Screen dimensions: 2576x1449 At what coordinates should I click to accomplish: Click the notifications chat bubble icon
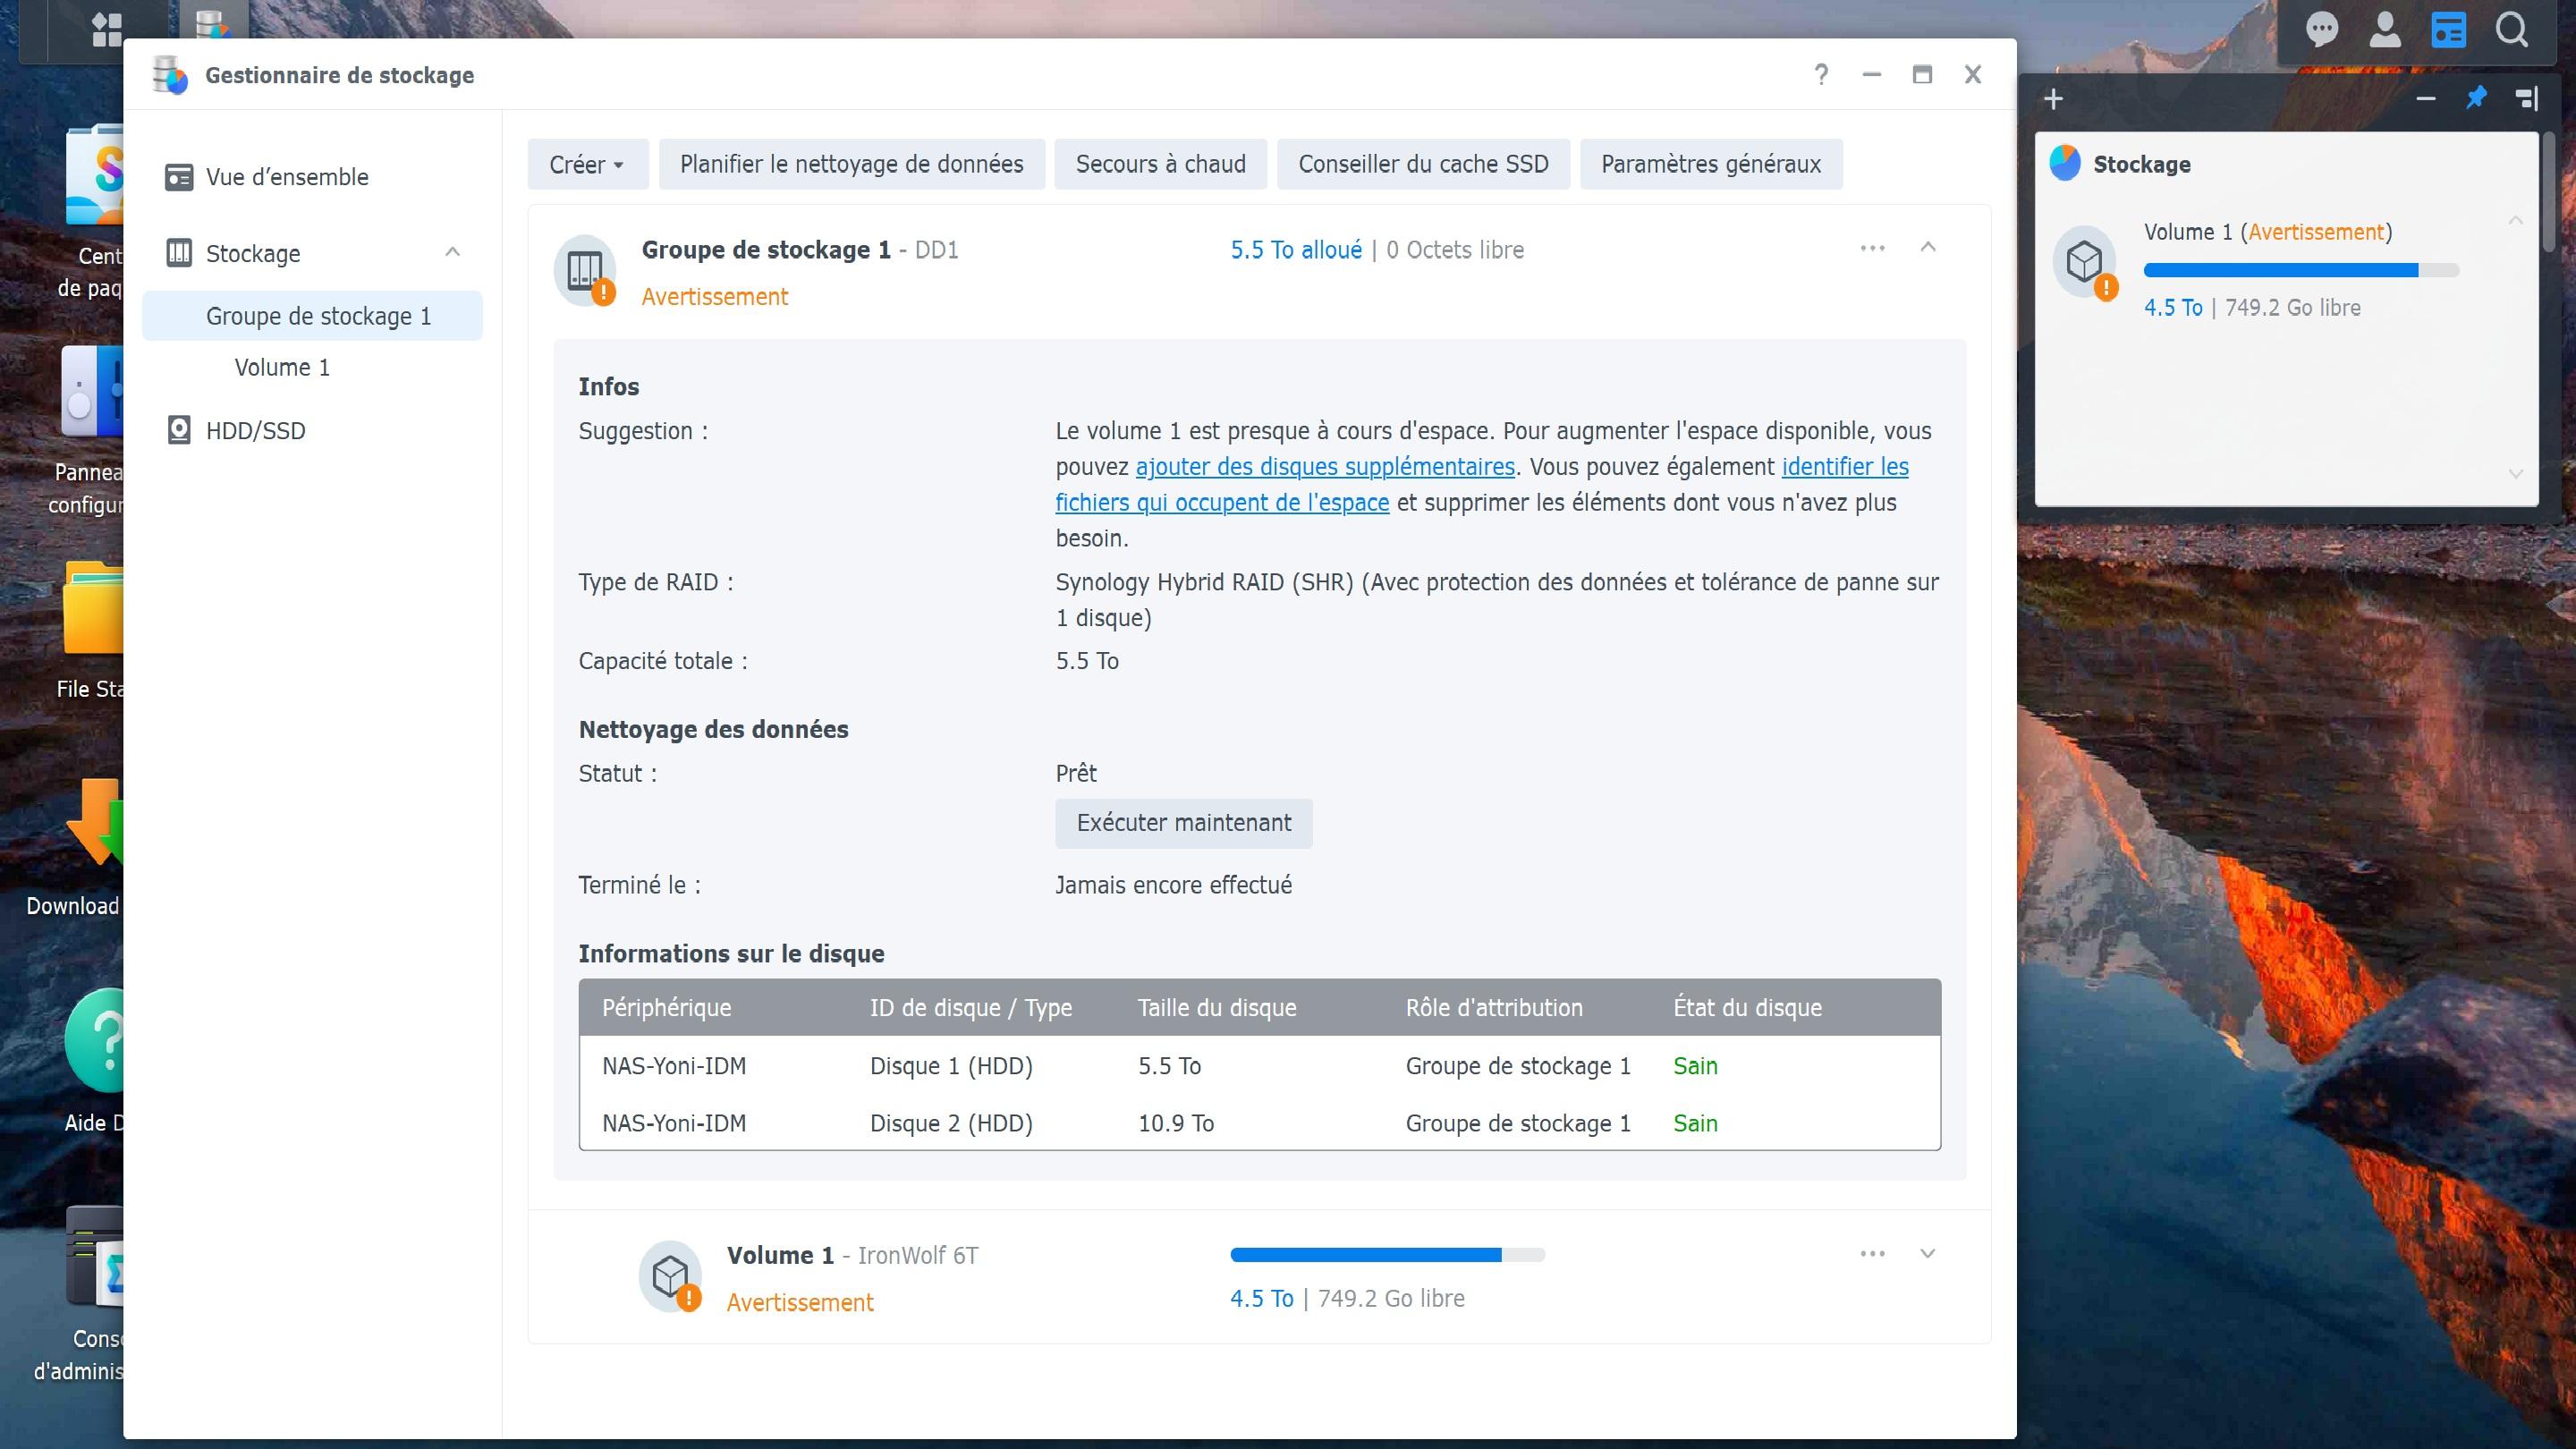tap(2321, 30)
